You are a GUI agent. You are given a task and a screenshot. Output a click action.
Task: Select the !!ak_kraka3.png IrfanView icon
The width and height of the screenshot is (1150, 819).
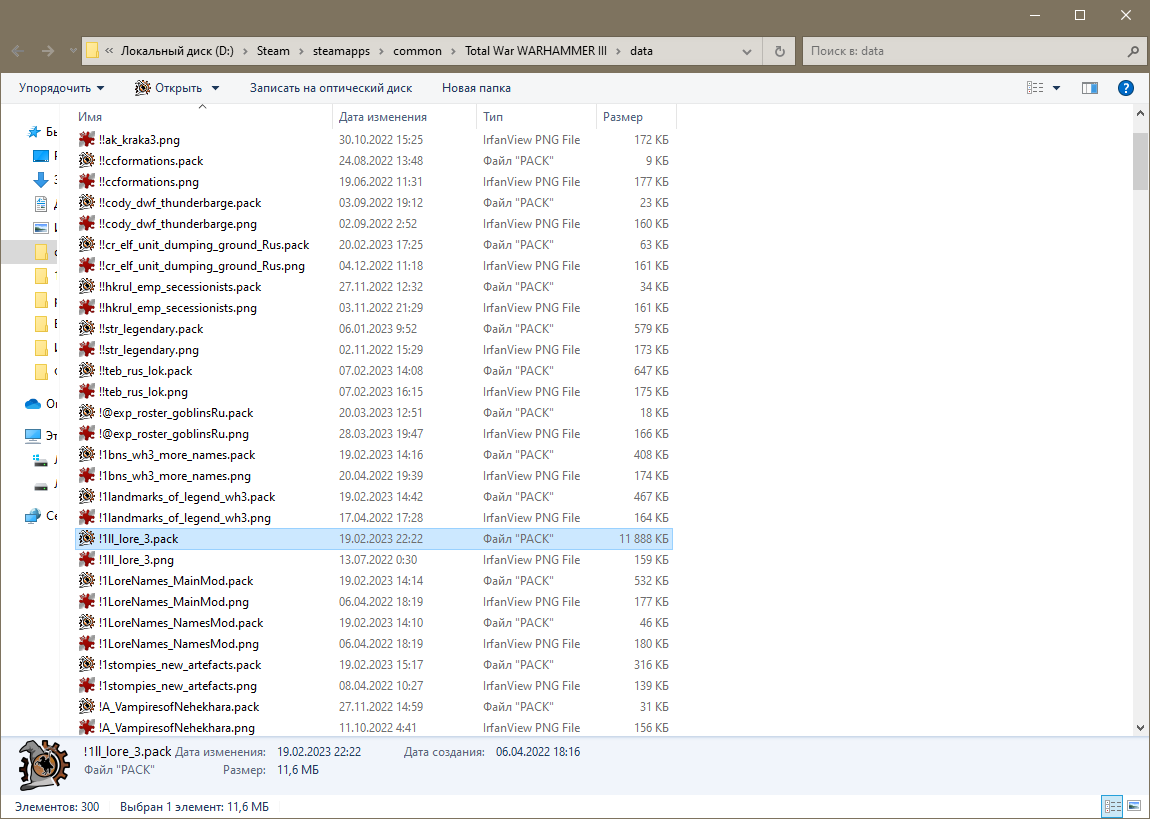click(x=87, y=139)
